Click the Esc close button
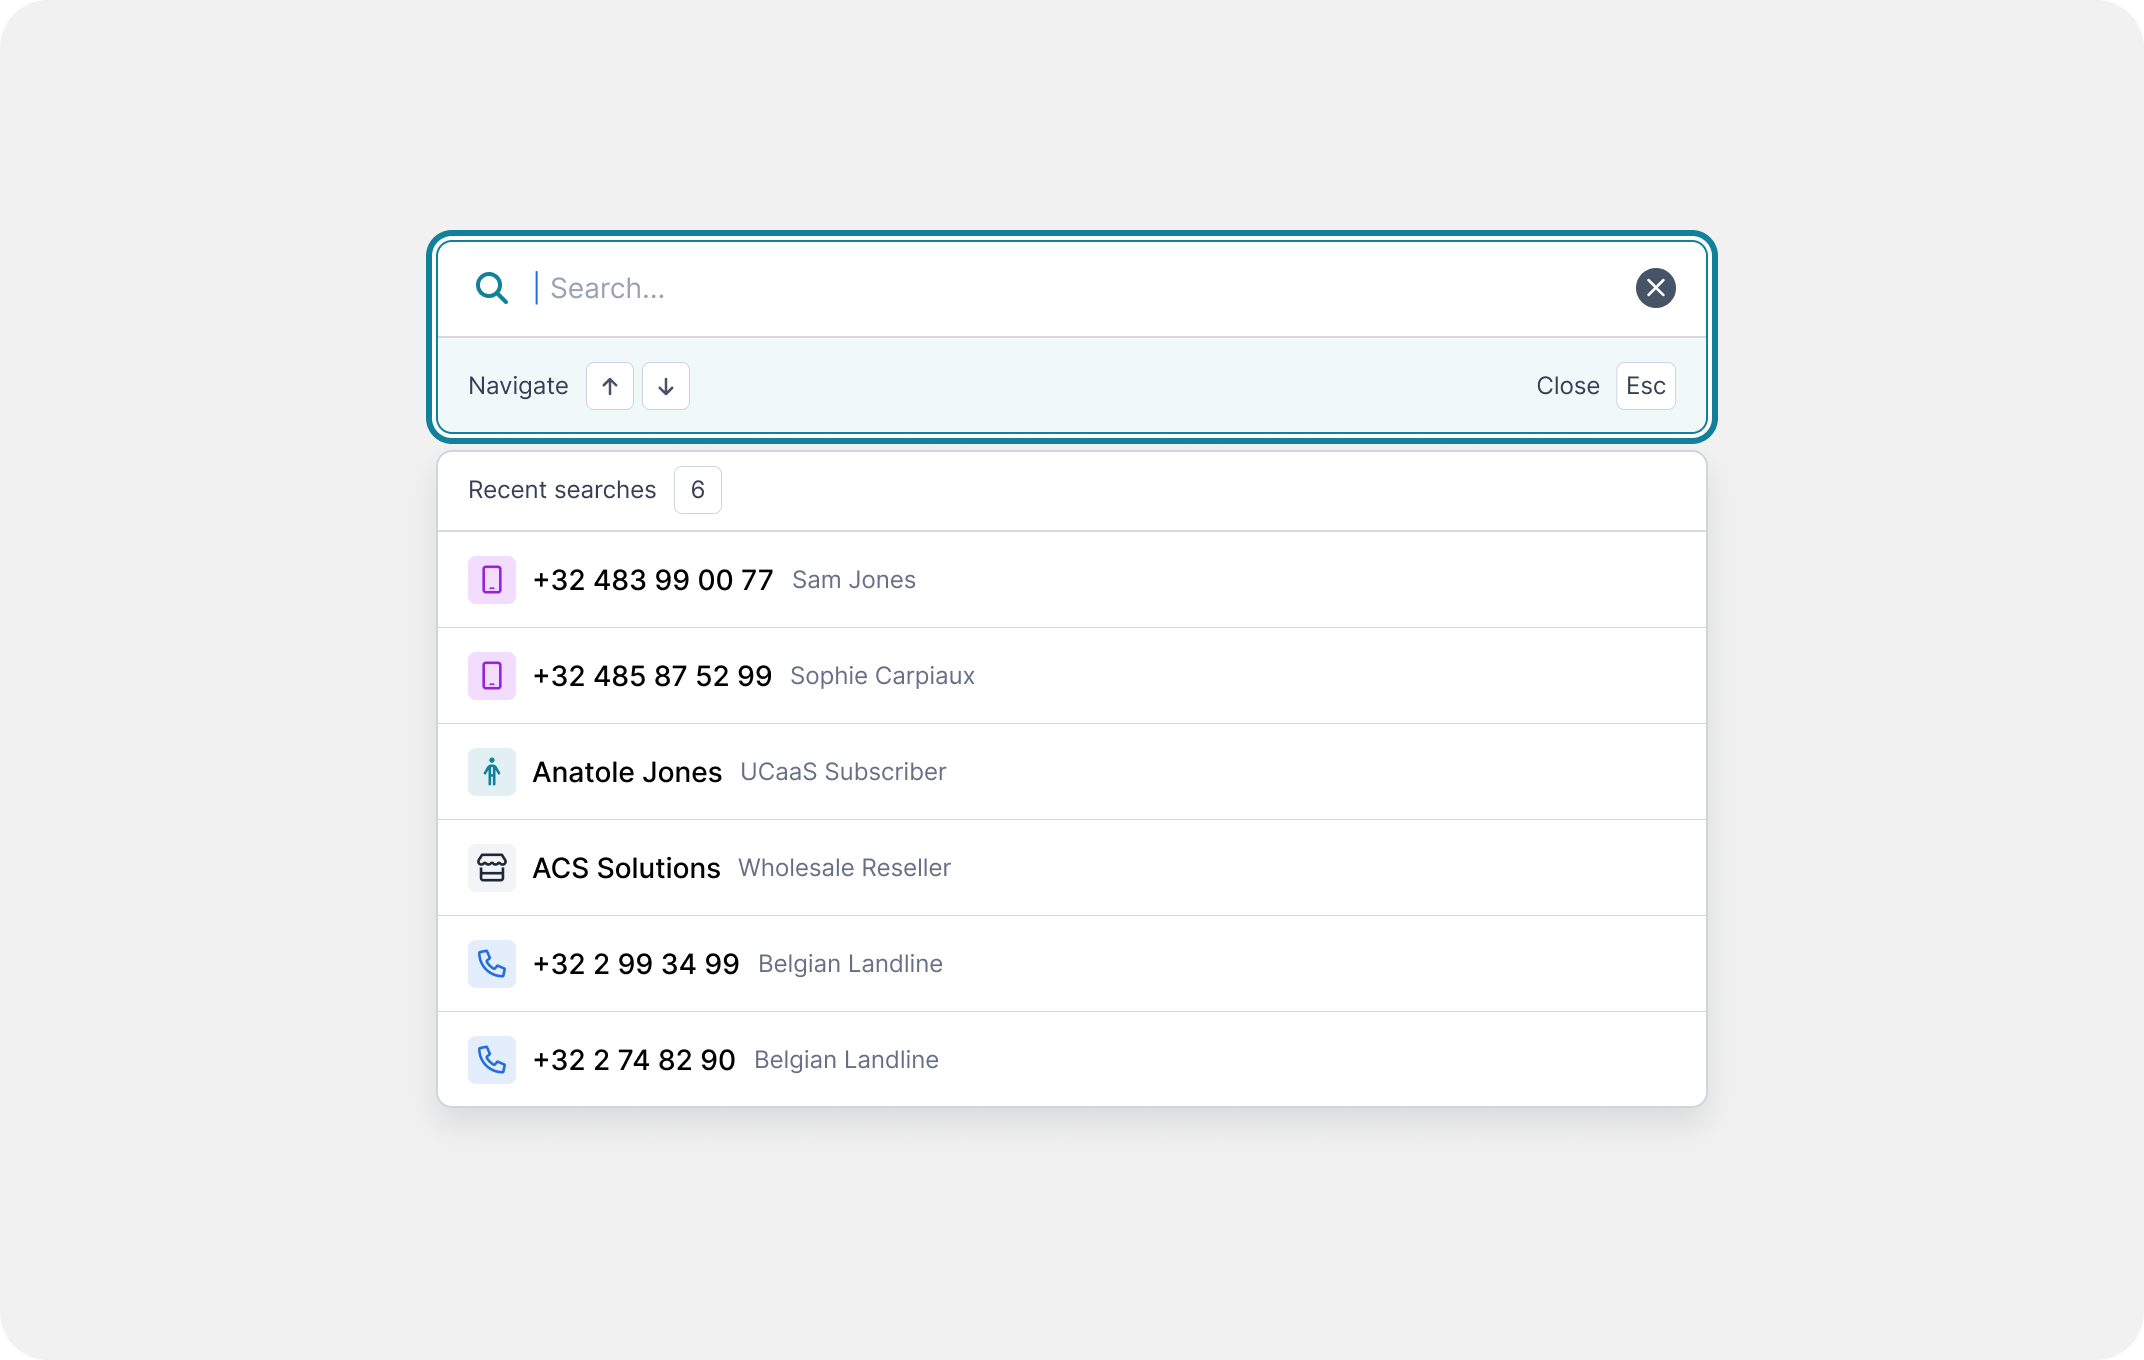The image size is (2144, 1360). coord(1645,386)
